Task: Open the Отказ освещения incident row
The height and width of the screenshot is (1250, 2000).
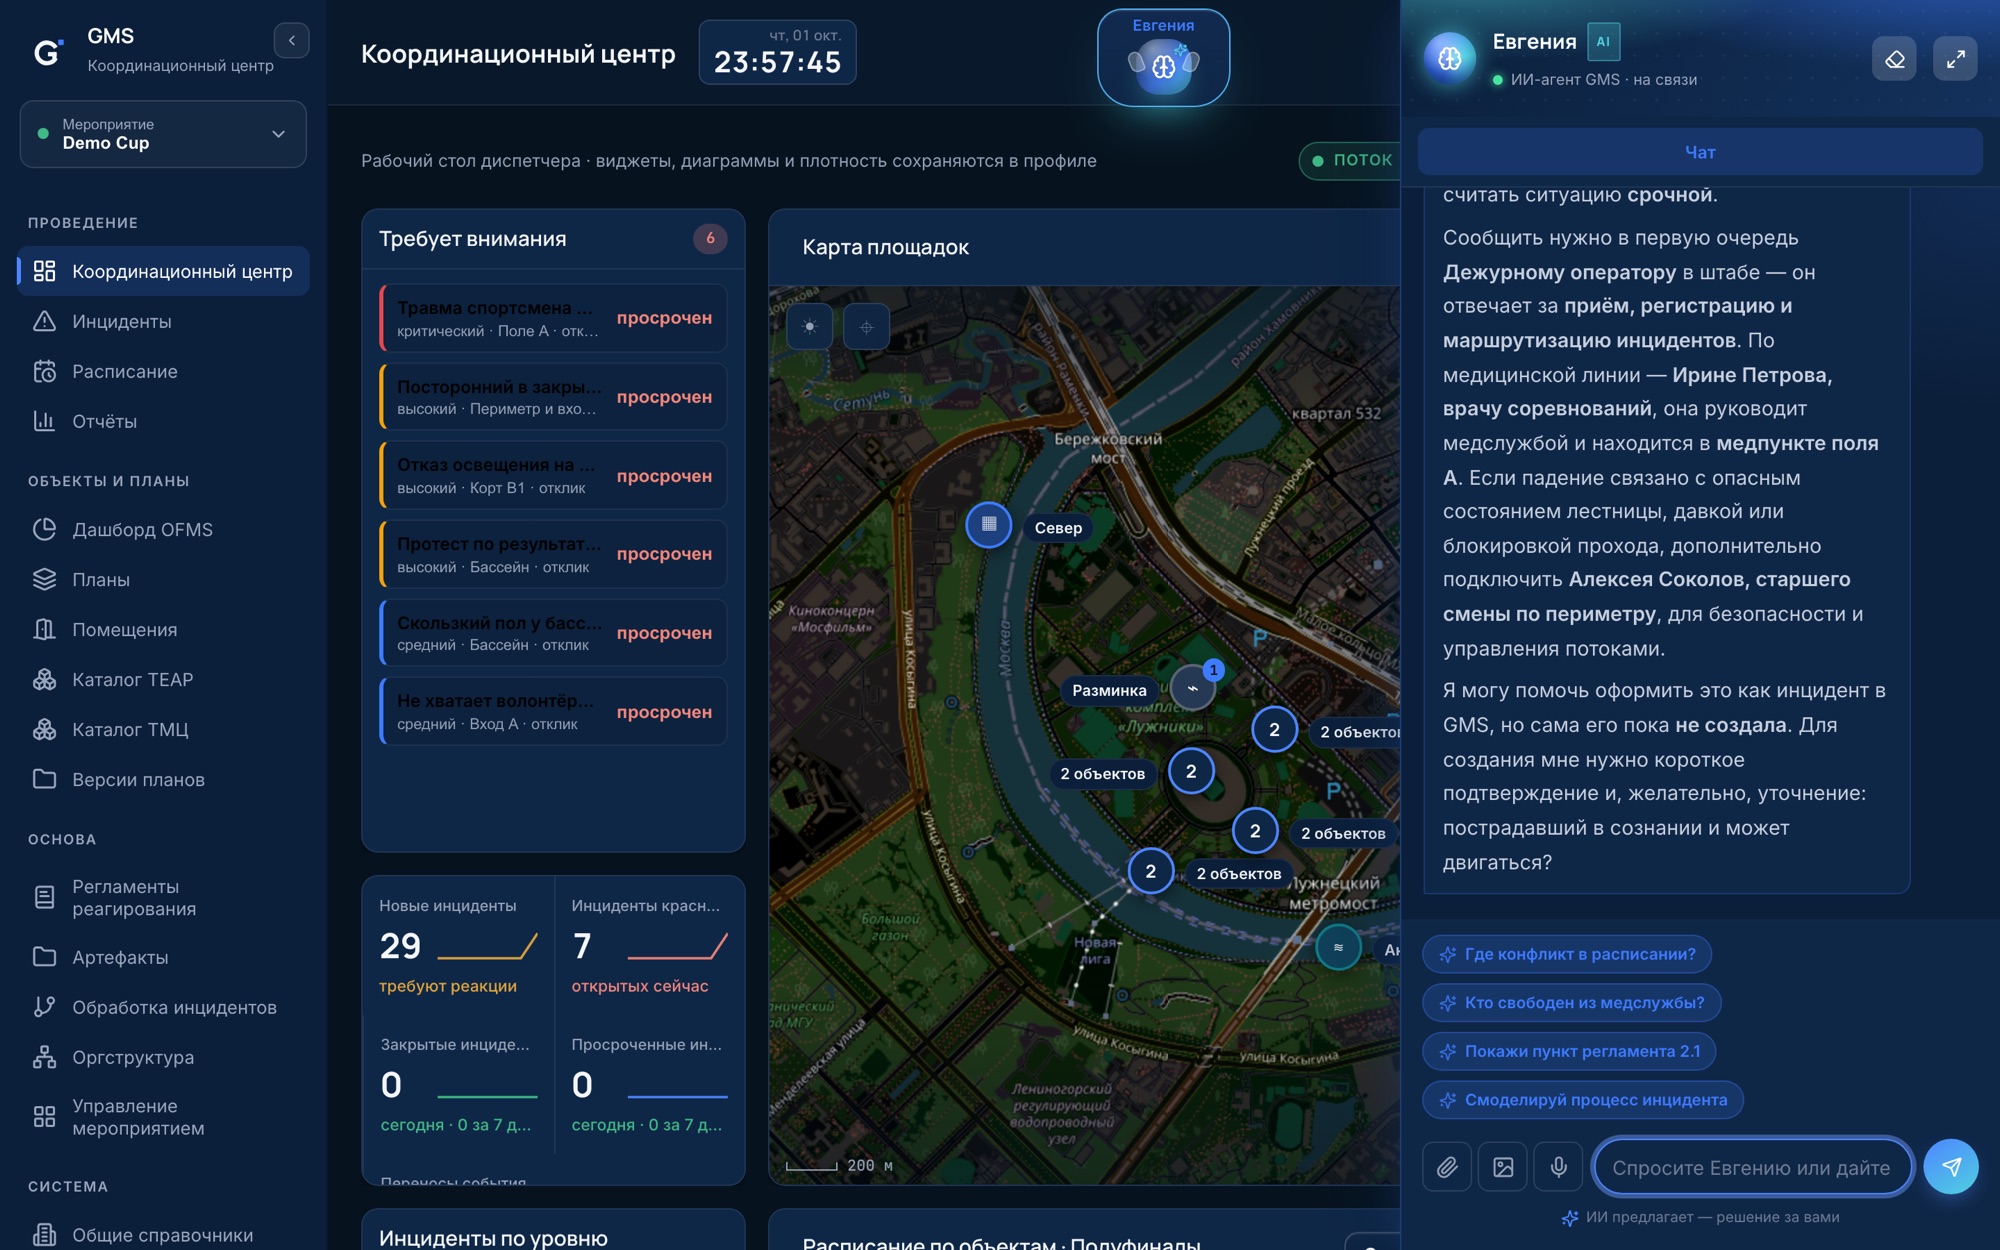Action: (x=554, y=476)
